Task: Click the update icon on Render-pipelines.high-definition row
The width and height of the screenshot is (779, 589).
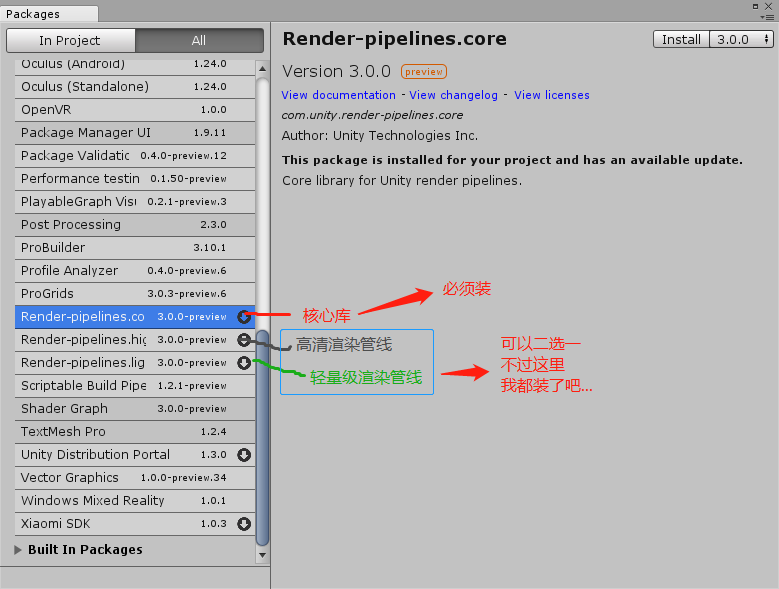Action: [244, 340]
